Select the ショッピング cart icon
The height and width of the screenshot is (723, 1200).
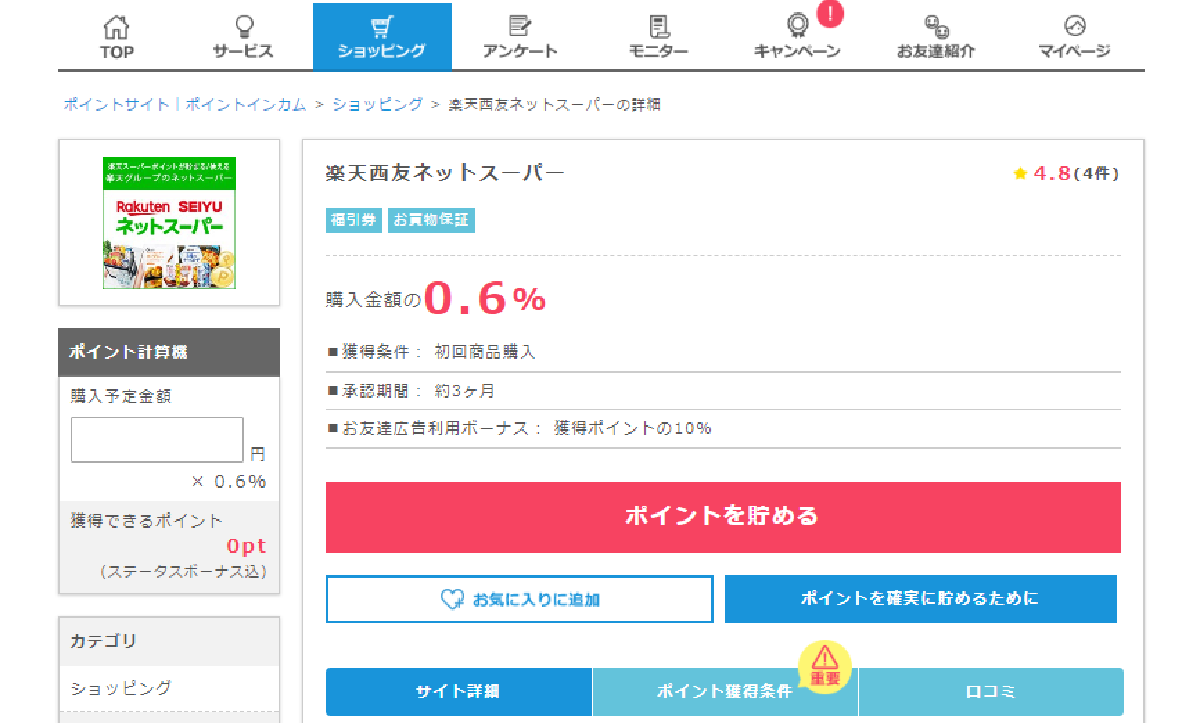point(381,27)
